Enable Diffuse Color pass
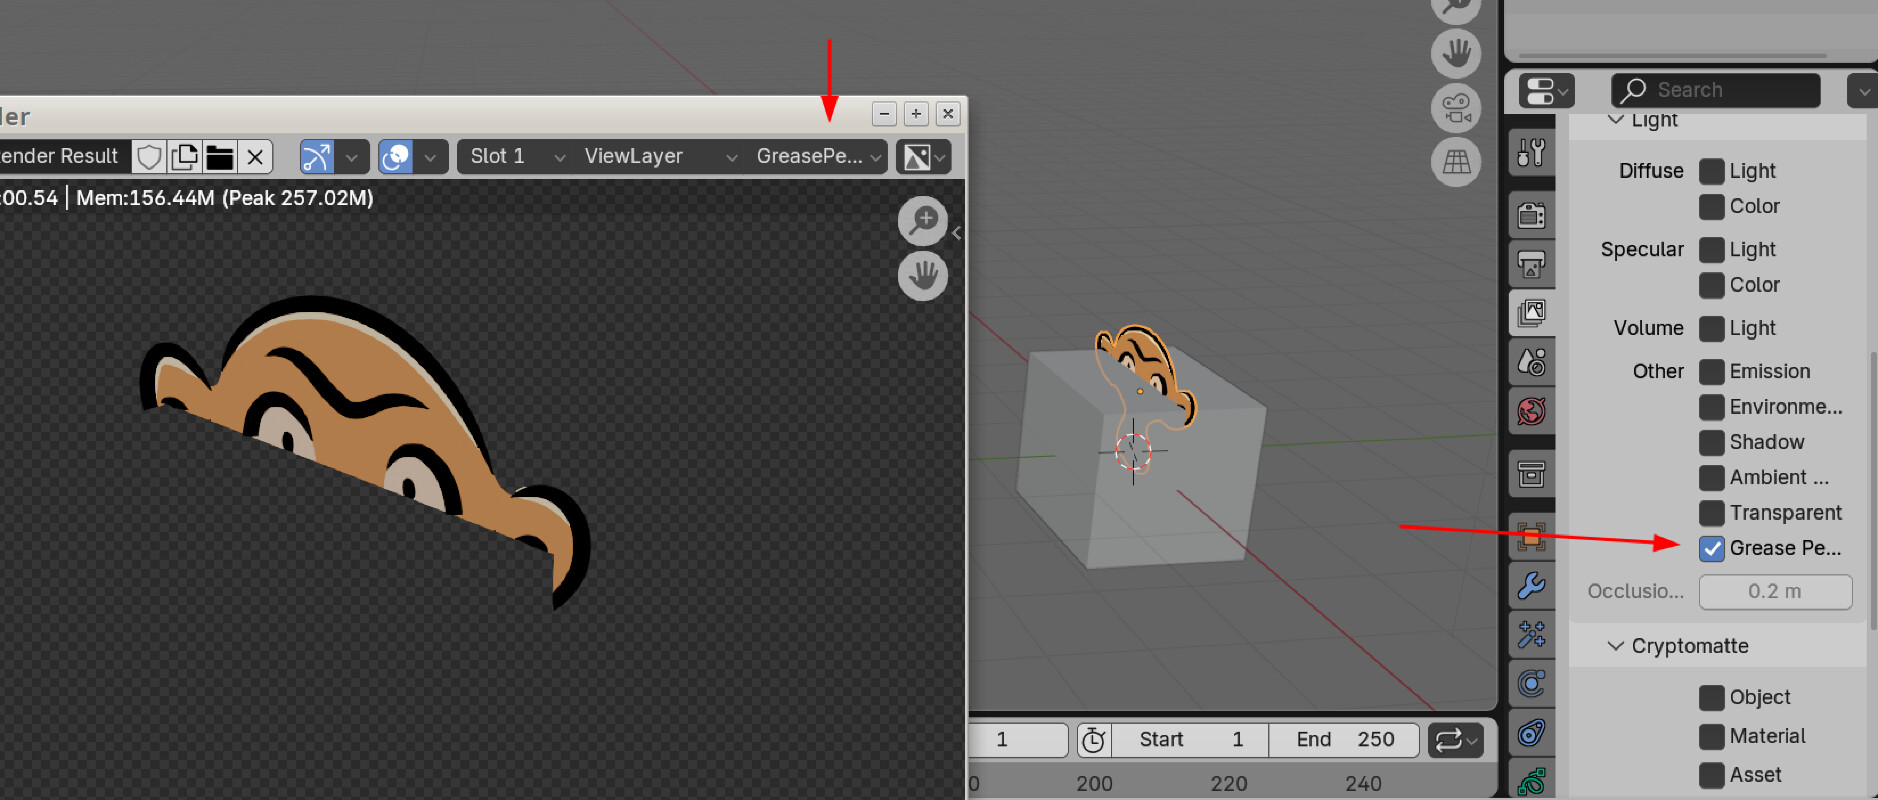This screenshot has height=800, width=1878. 1712,206
